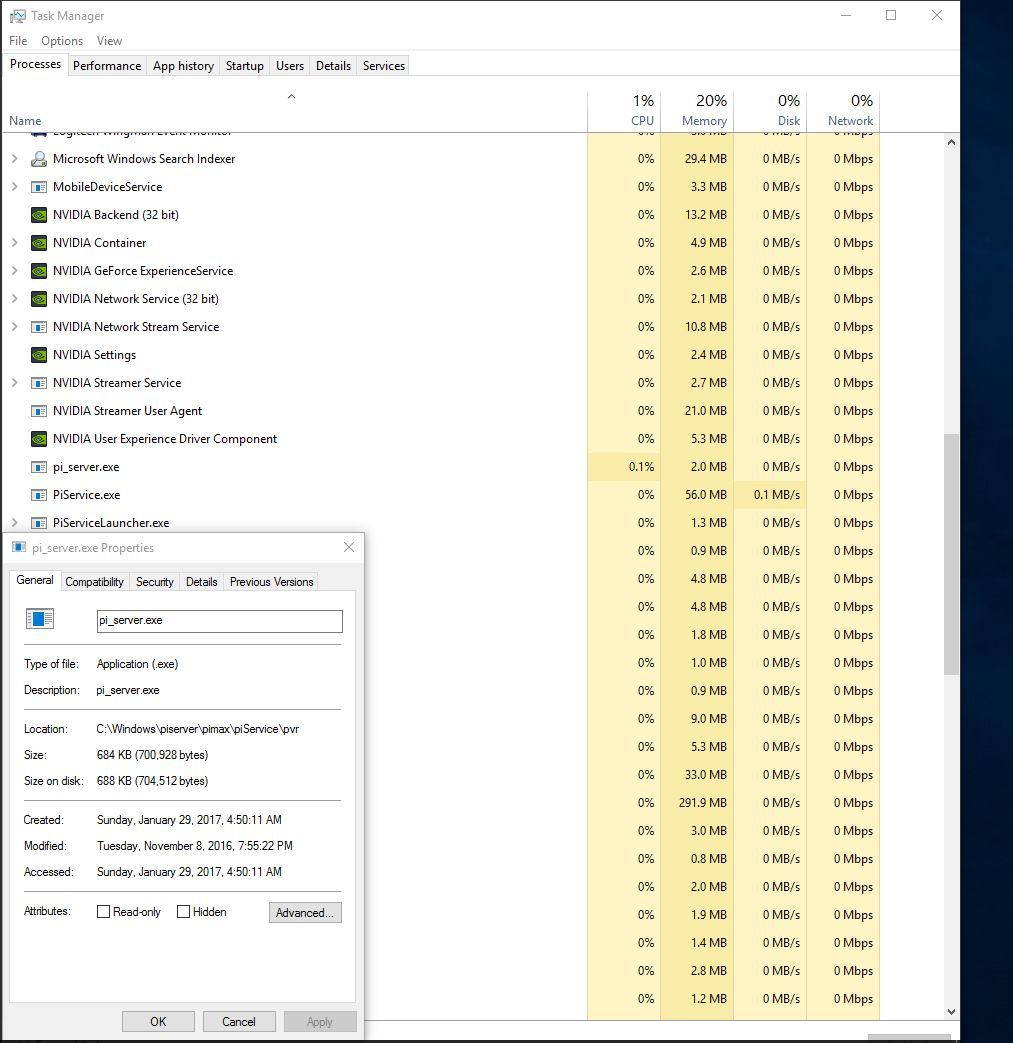The height and width of the screenshot is (1043, 1013).
Task: Click OK in Properties dialog
Action: pos(158,1022)
